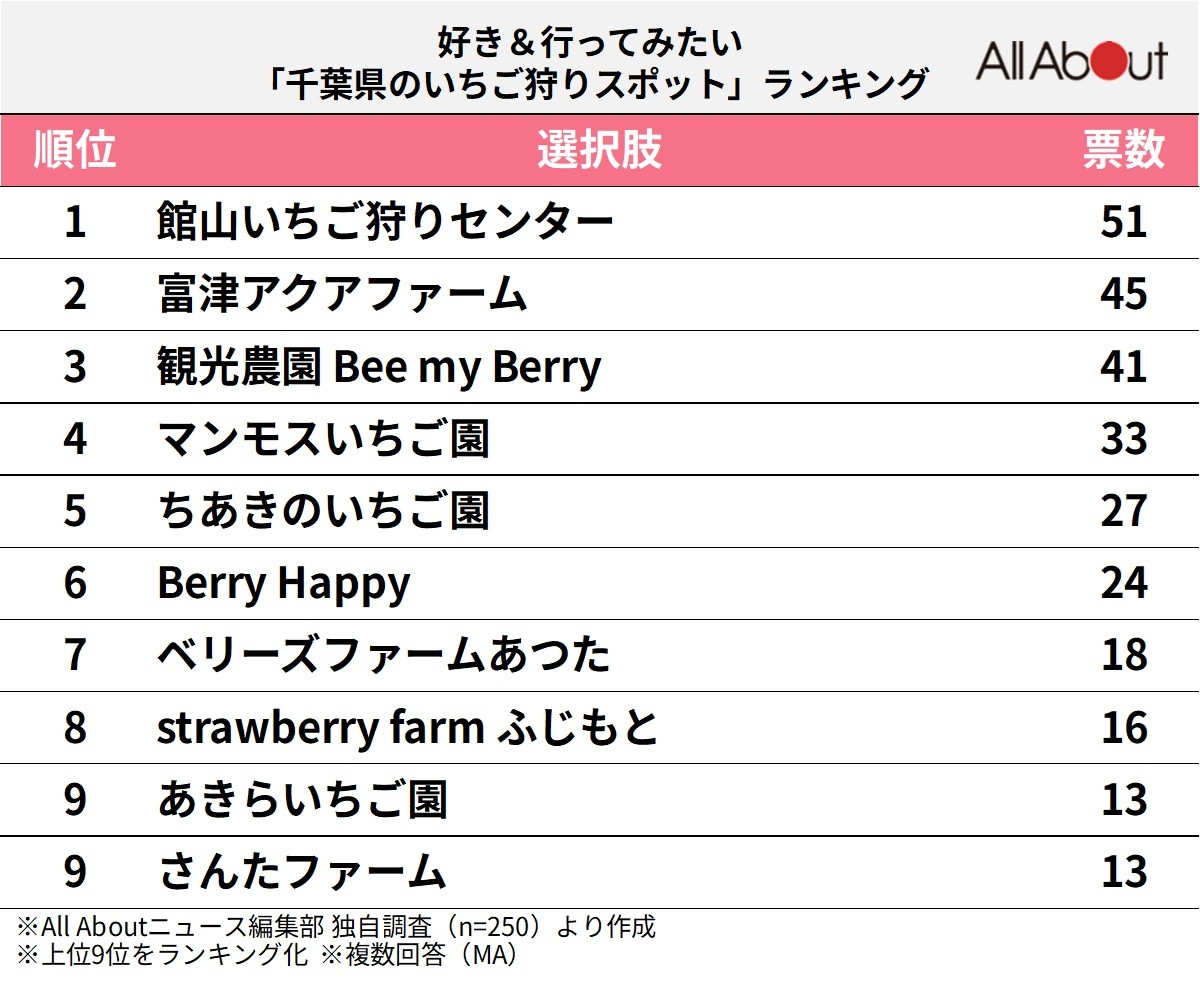Select ちあきのいちご園 in the list
The height and width of the screenshot is (982, 1200).
(323, 511)
